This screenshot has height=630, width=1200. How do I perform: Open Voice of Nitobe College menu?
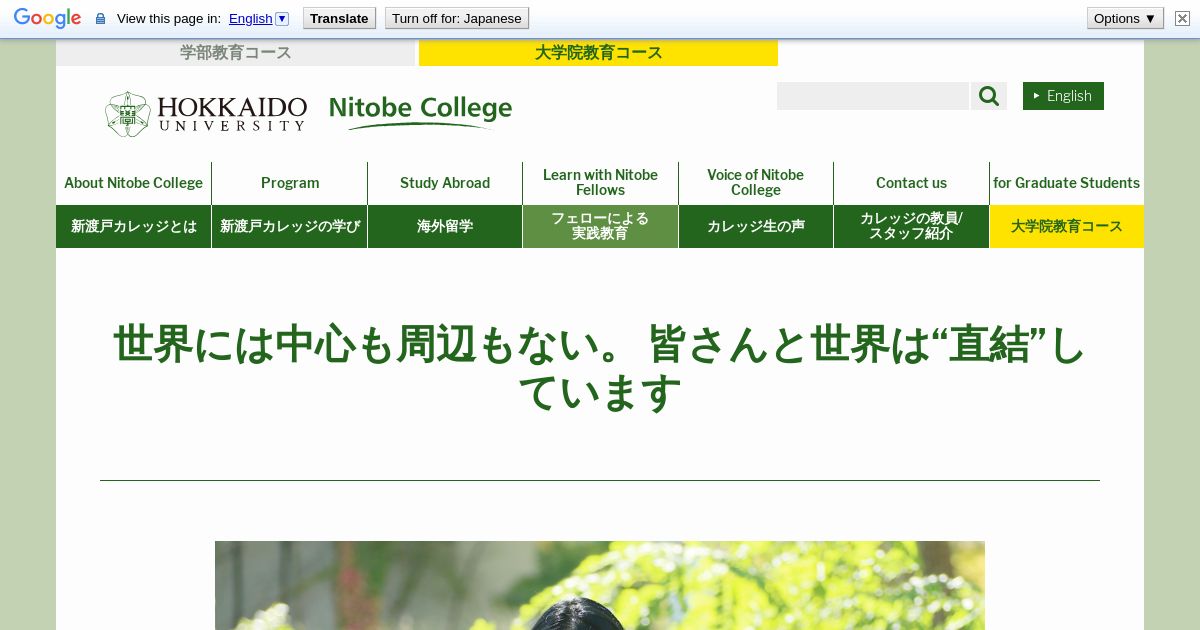[x=756, y=183]
